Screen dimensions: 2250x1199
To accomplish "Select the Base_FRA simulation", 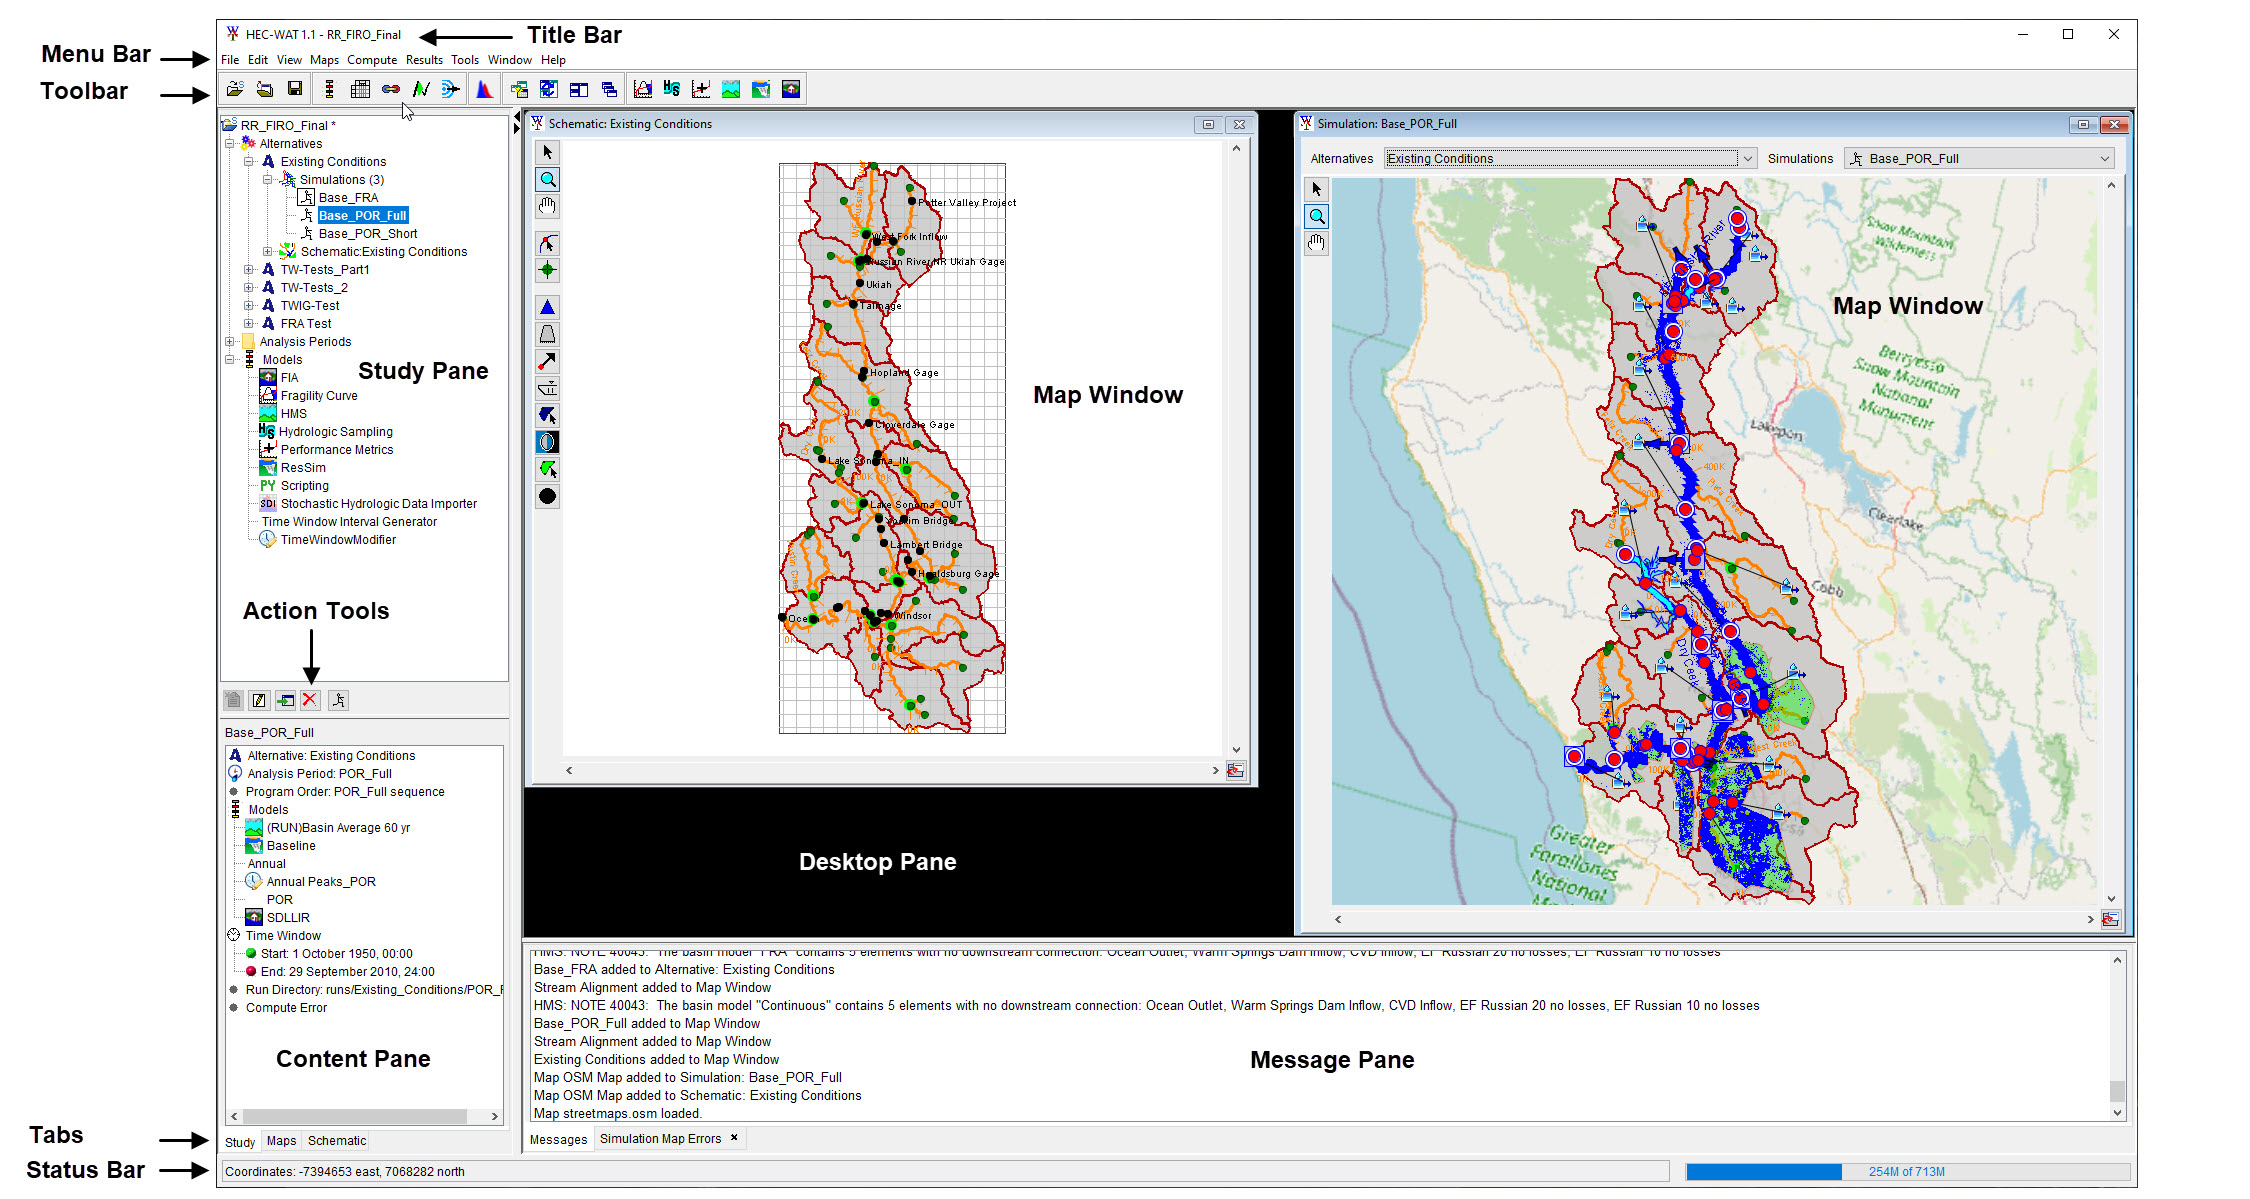I will (x=348, y=198).
